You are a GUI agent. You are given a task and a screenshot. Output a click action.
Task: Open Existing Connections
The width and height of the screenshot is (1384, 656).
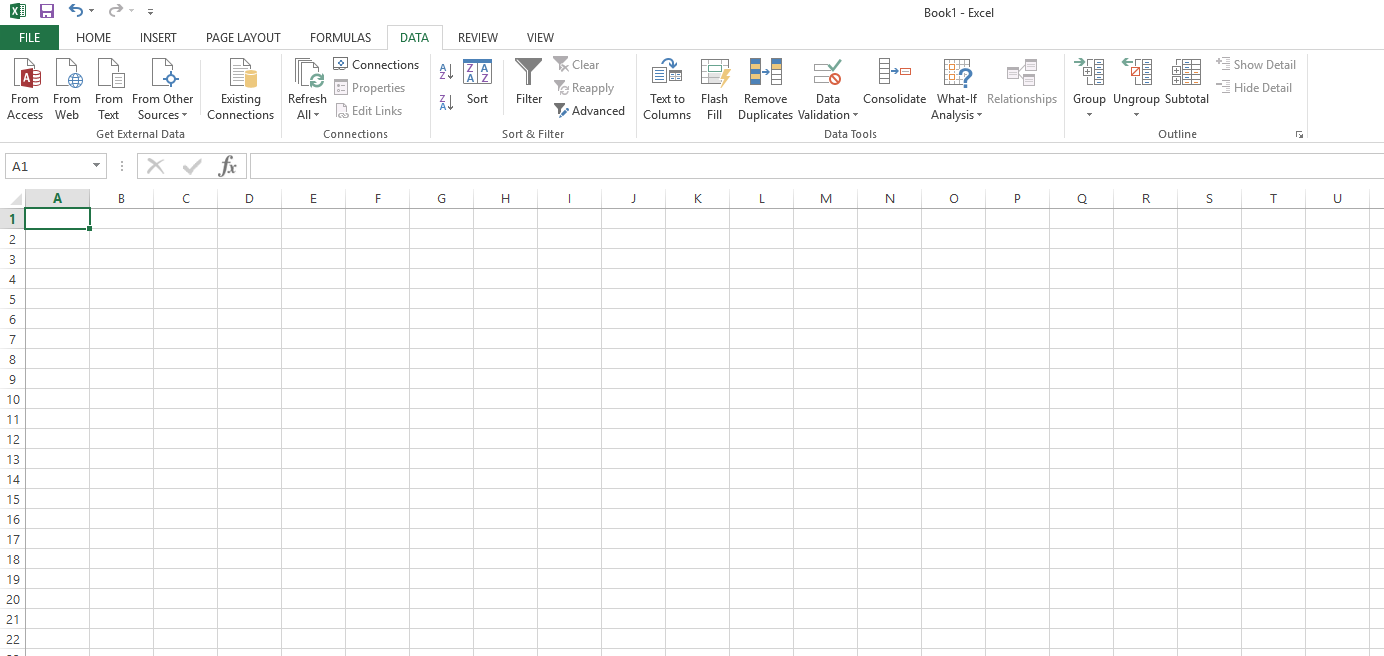[x=240, y=89]
